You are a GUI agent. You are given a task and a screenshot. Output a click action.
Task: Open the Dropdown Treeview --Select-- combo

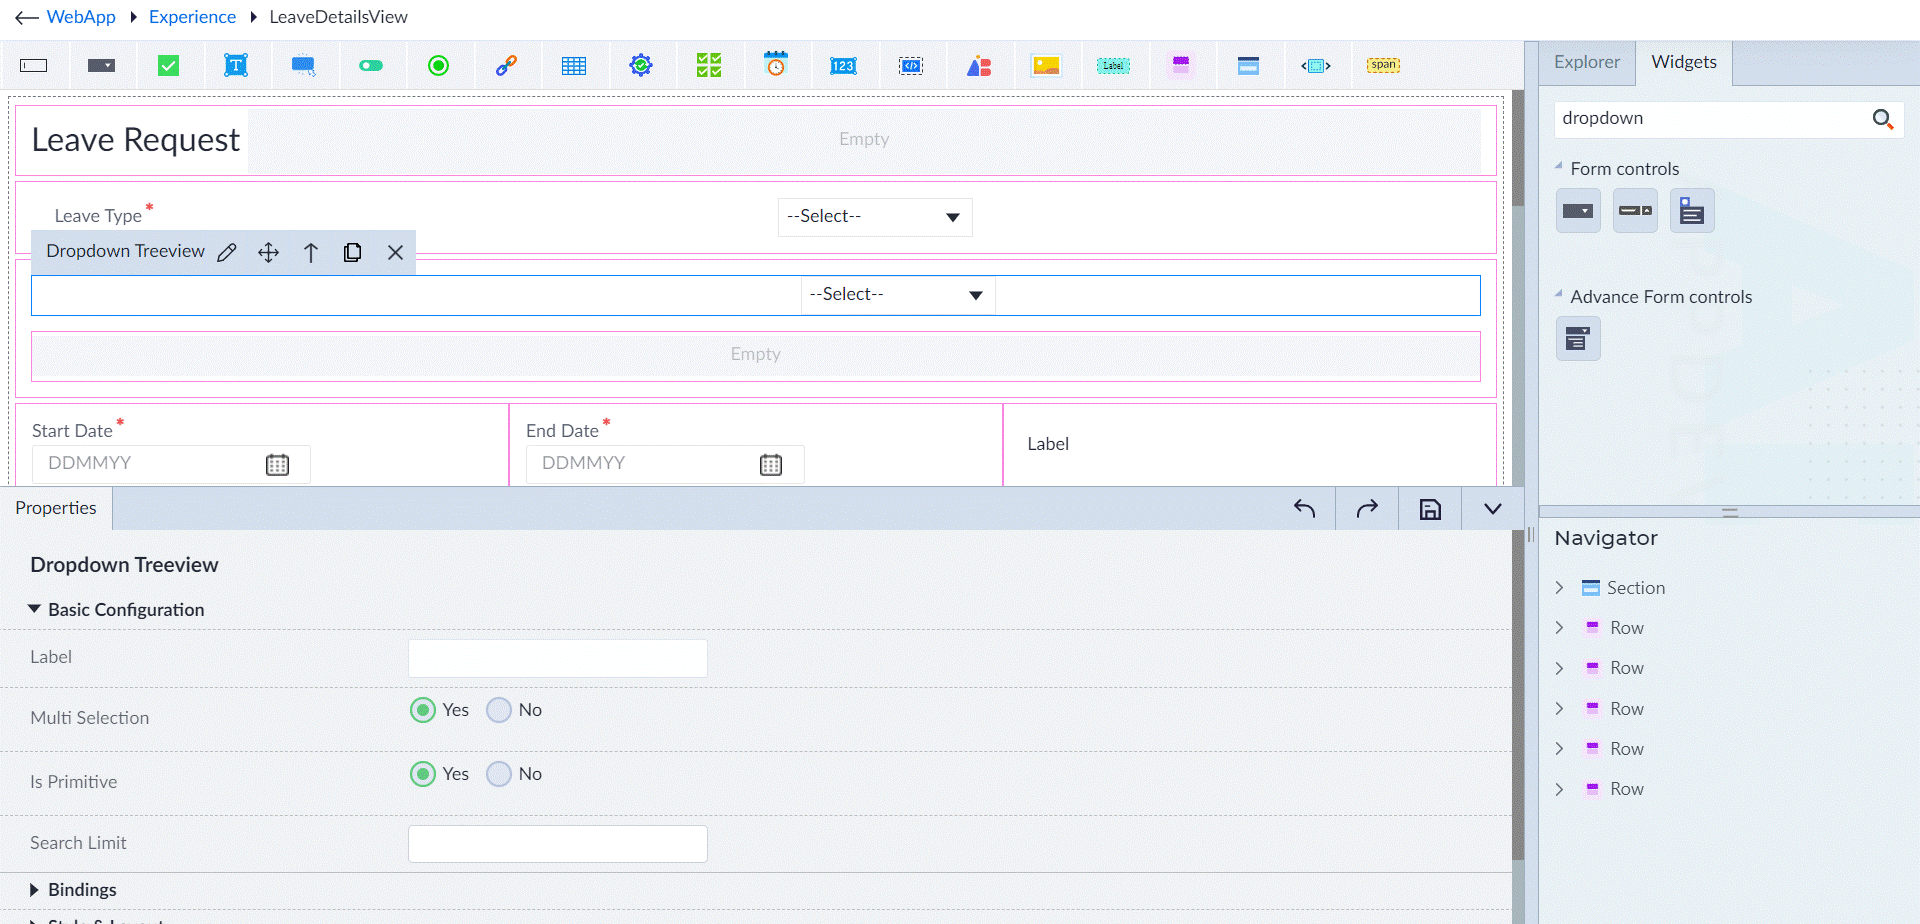pyautogui.click(x=898, y=295)
